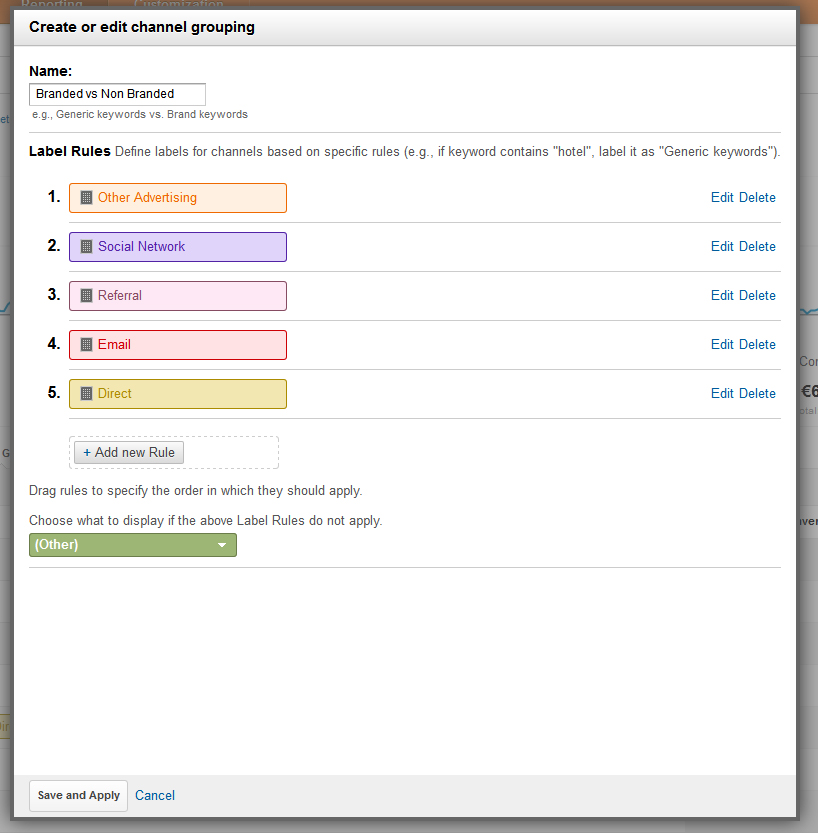The width and height of the screenshot is (818, 833).
Task: Click drag handle icon on Social Network rule
Action: tap(86, 247)
